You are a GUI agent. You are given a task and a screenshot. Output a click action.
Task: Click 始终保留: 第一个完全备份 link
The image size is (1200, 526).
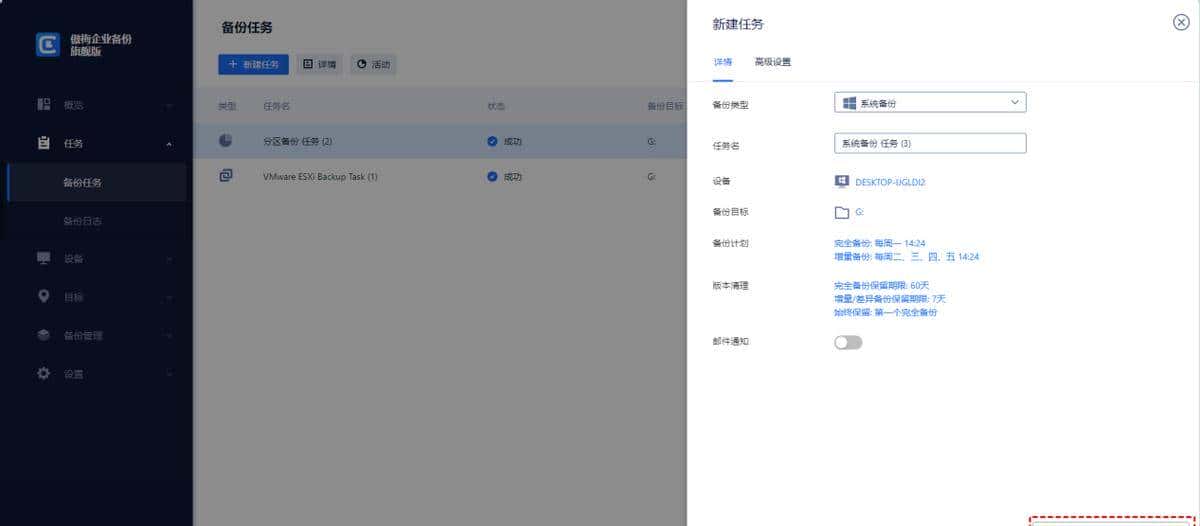[885, 313]
